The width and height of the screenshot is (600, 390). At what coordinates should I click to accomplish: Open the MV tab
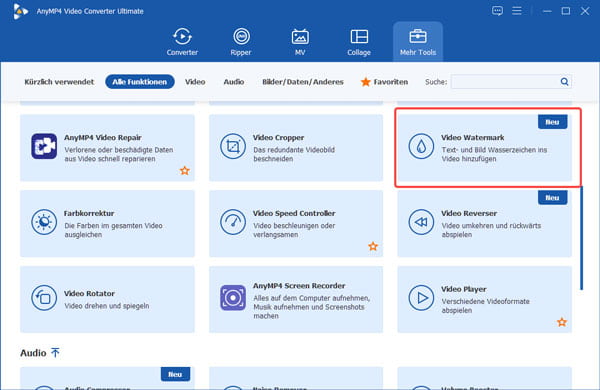coord(300,42)
